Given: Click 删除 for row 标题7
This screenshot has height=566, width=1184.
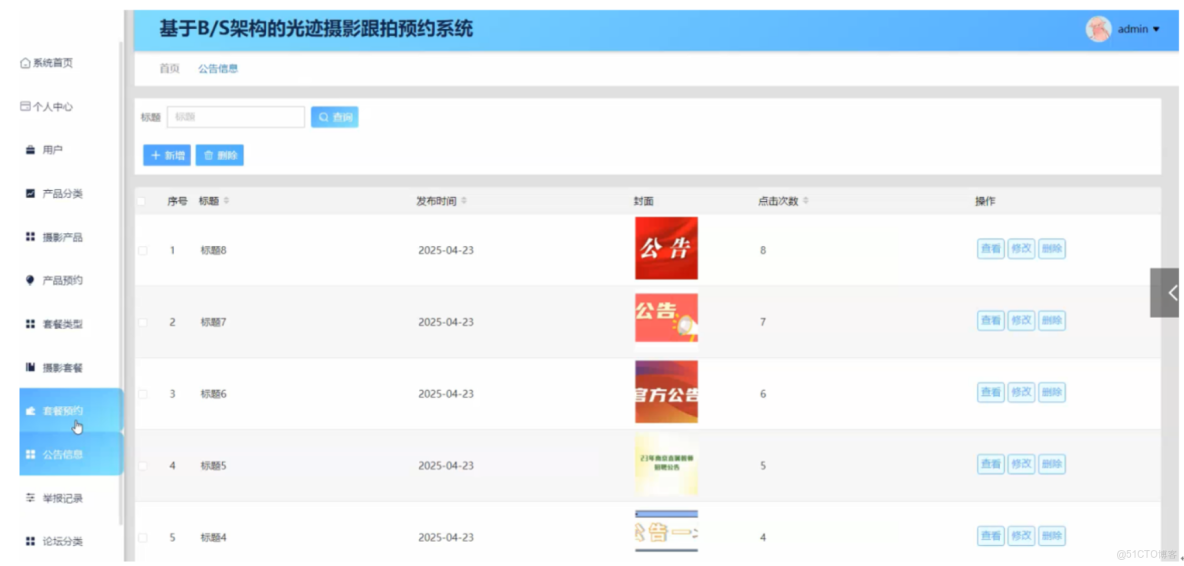Looking at the screenshot, I should point(1052,321).
